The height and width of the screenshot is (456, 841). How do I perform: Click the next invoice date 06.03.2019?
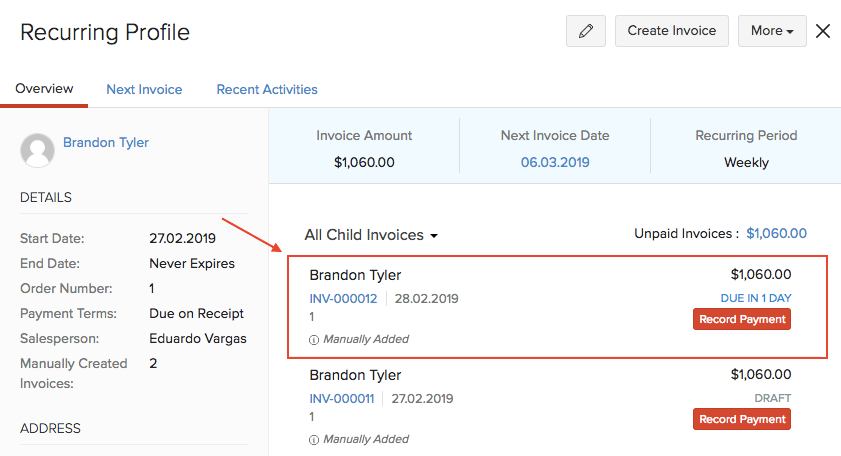coord(555,162)
